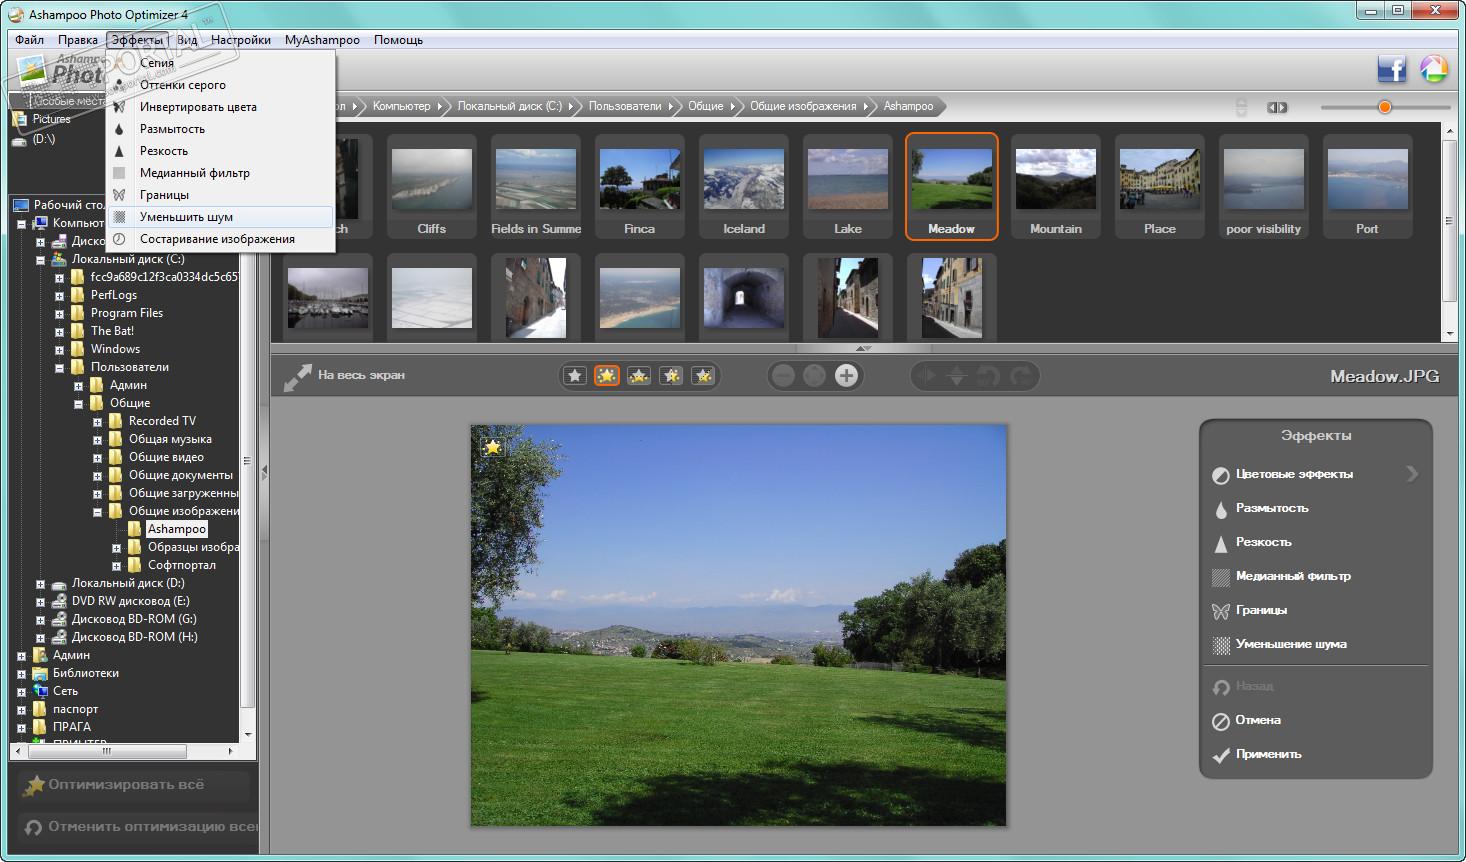Expand the Админ folder under Пользователи
The image size is (1466, 862).
(x=78, y=386)
